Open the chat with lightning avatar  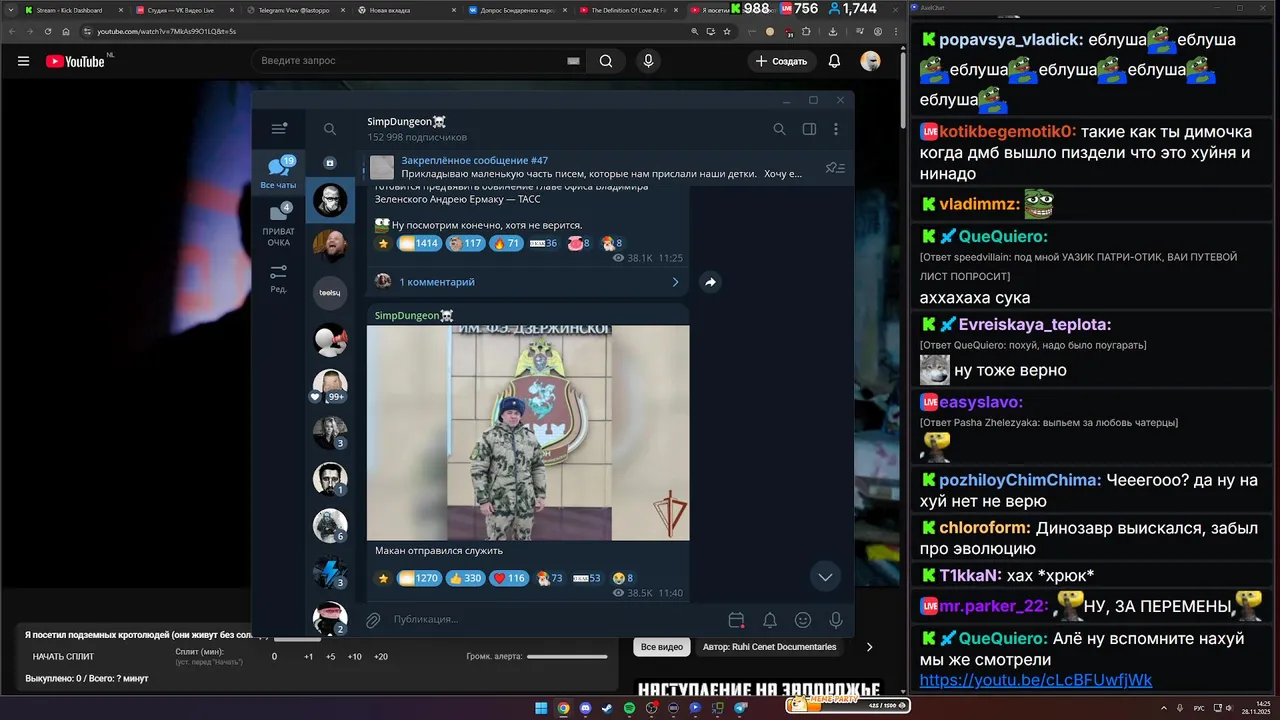pos(330,571)
